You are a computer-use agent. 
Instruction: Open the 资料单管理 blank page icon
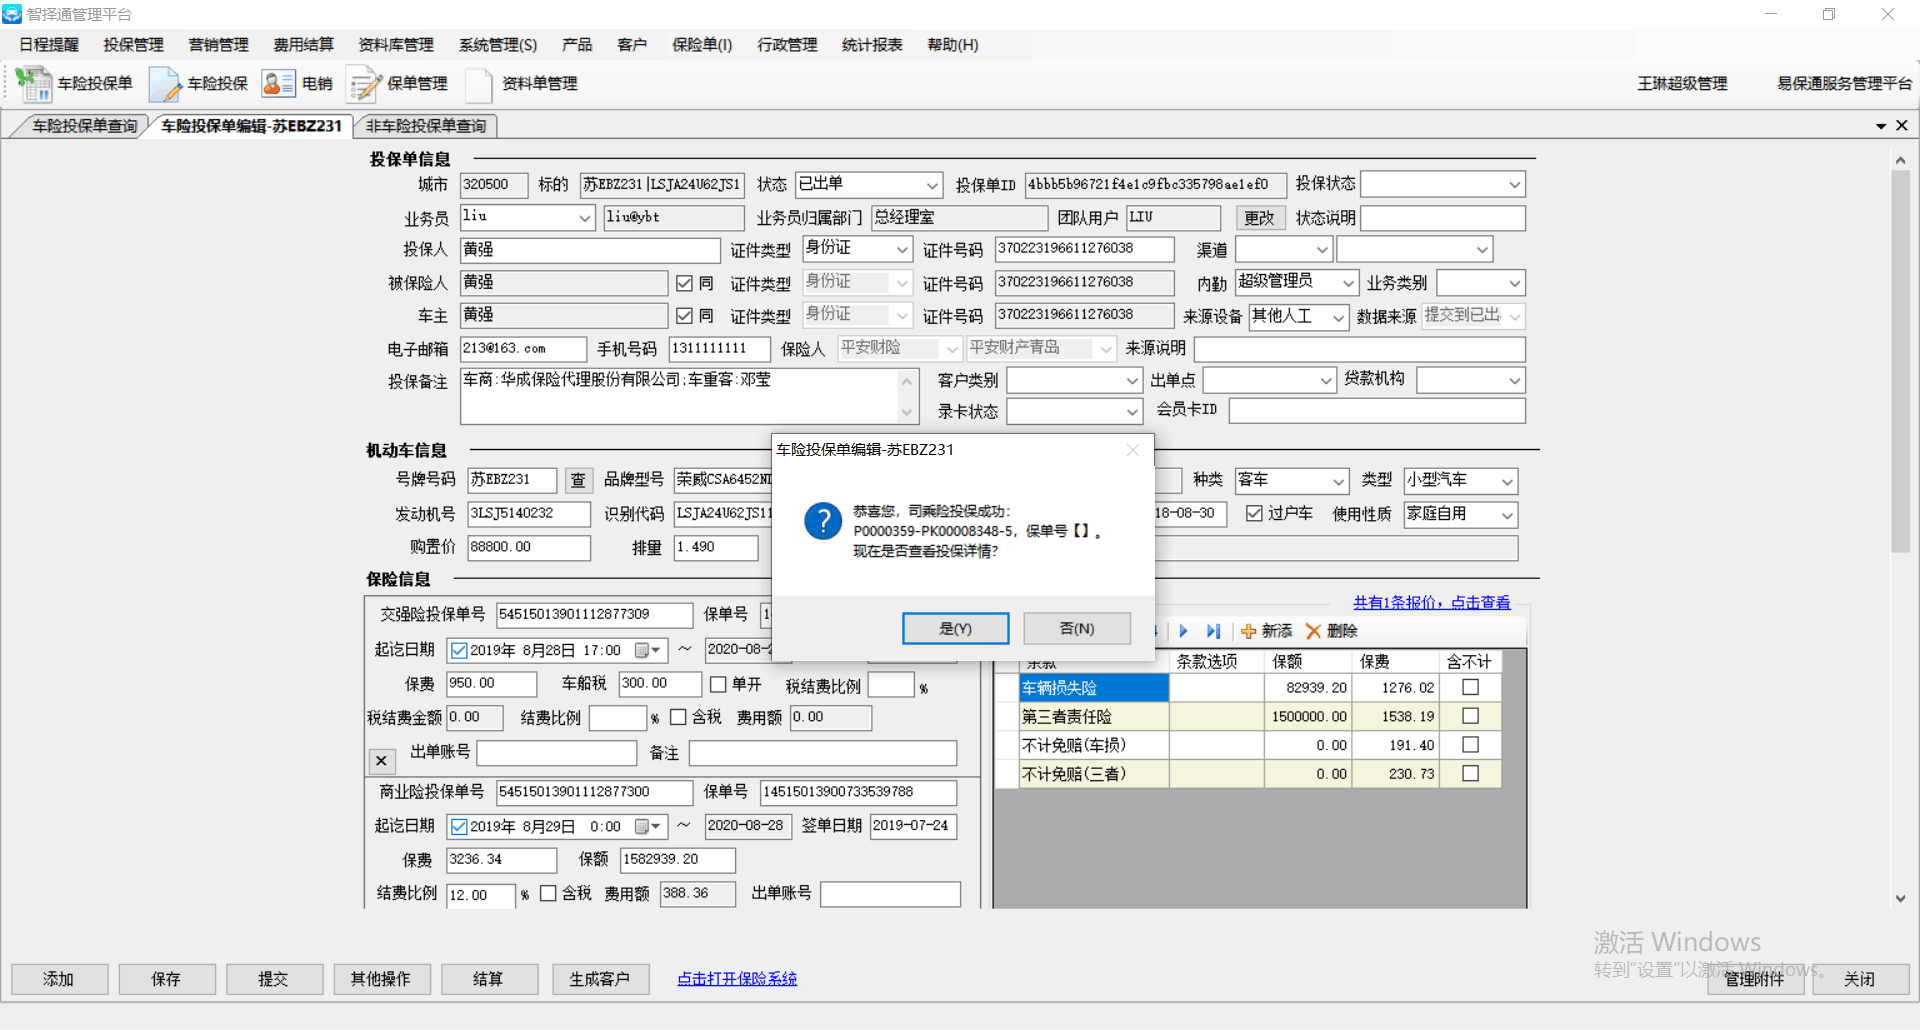[479, 84]
